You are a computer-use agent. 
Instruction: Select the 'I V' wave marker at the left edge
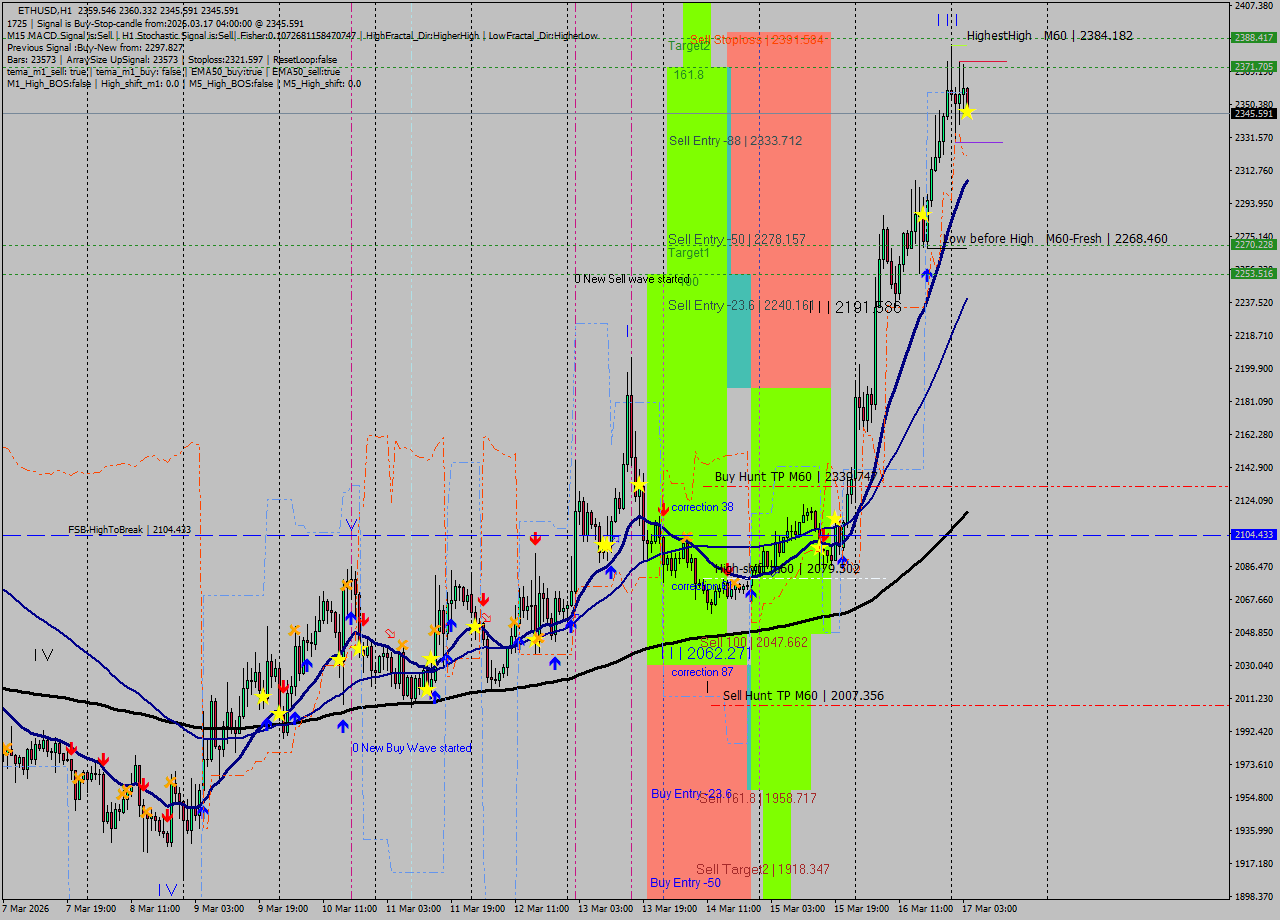(43, 654)
